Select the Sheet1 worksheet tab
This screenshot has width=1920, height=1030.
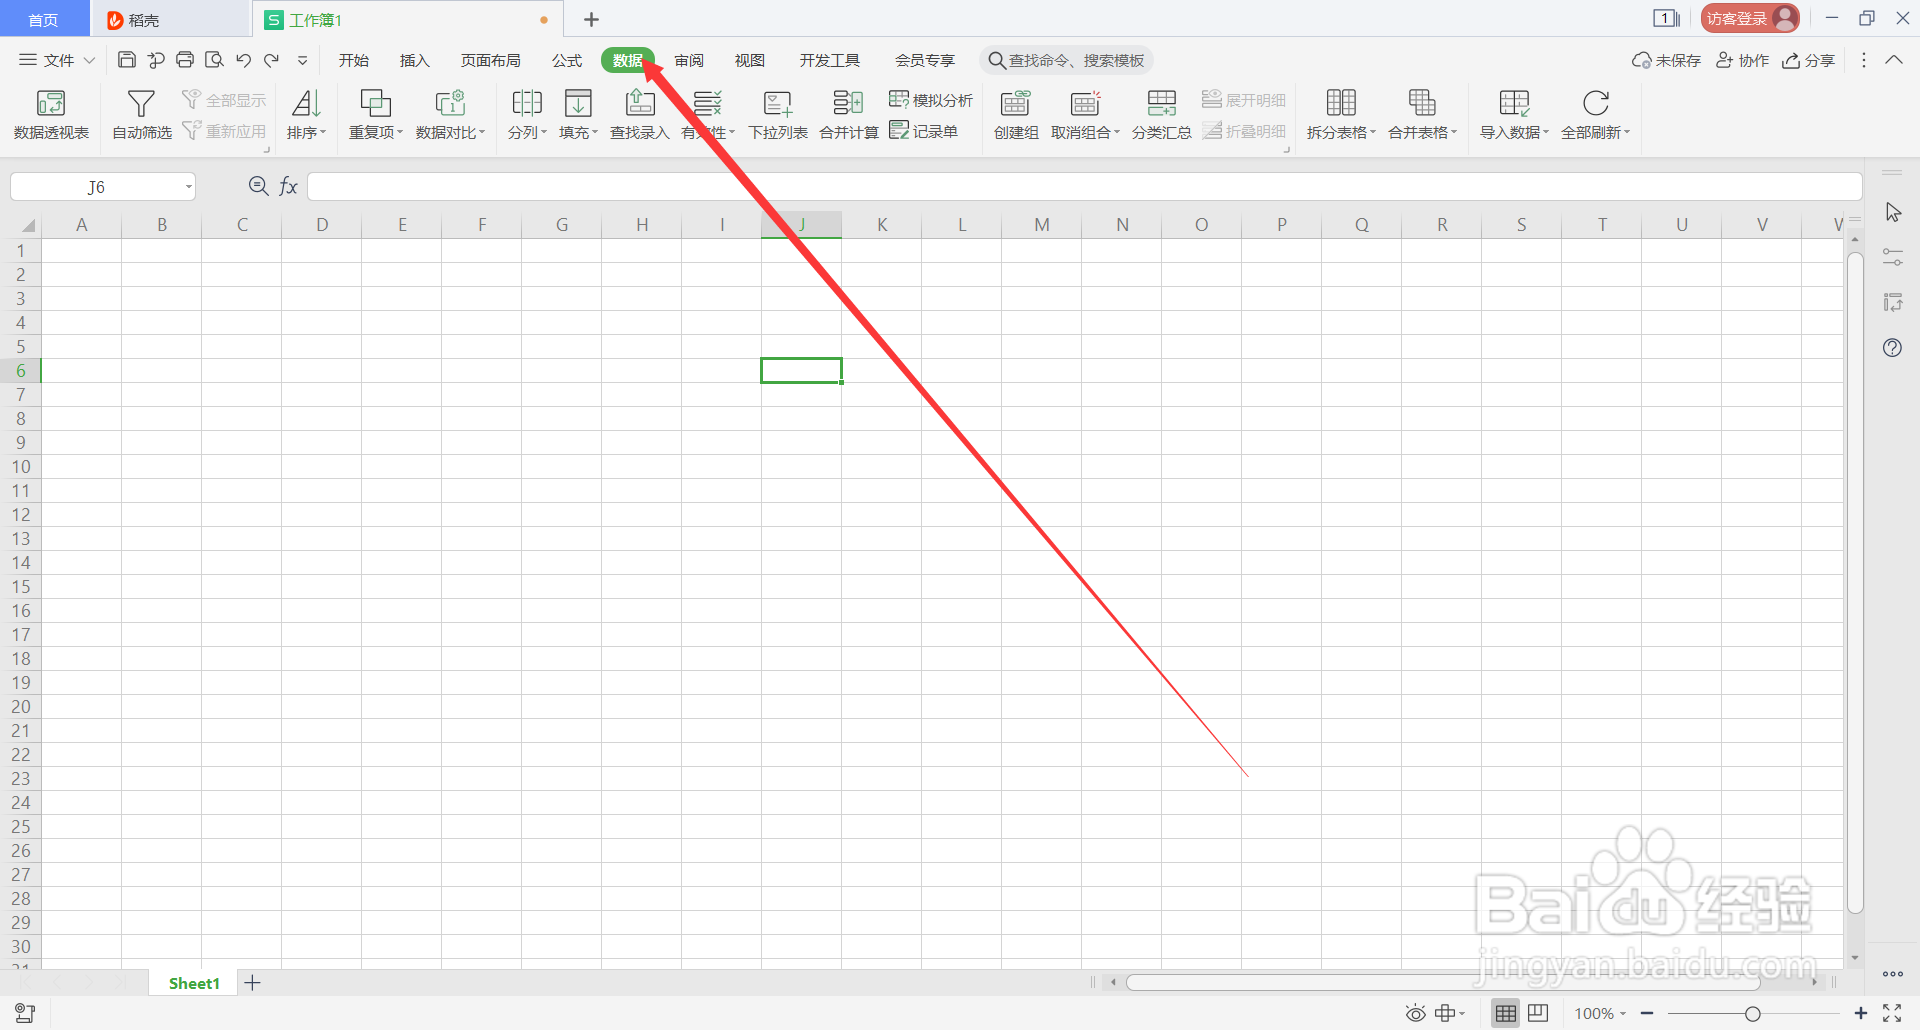pyautogui.click(x=194, y=983)
